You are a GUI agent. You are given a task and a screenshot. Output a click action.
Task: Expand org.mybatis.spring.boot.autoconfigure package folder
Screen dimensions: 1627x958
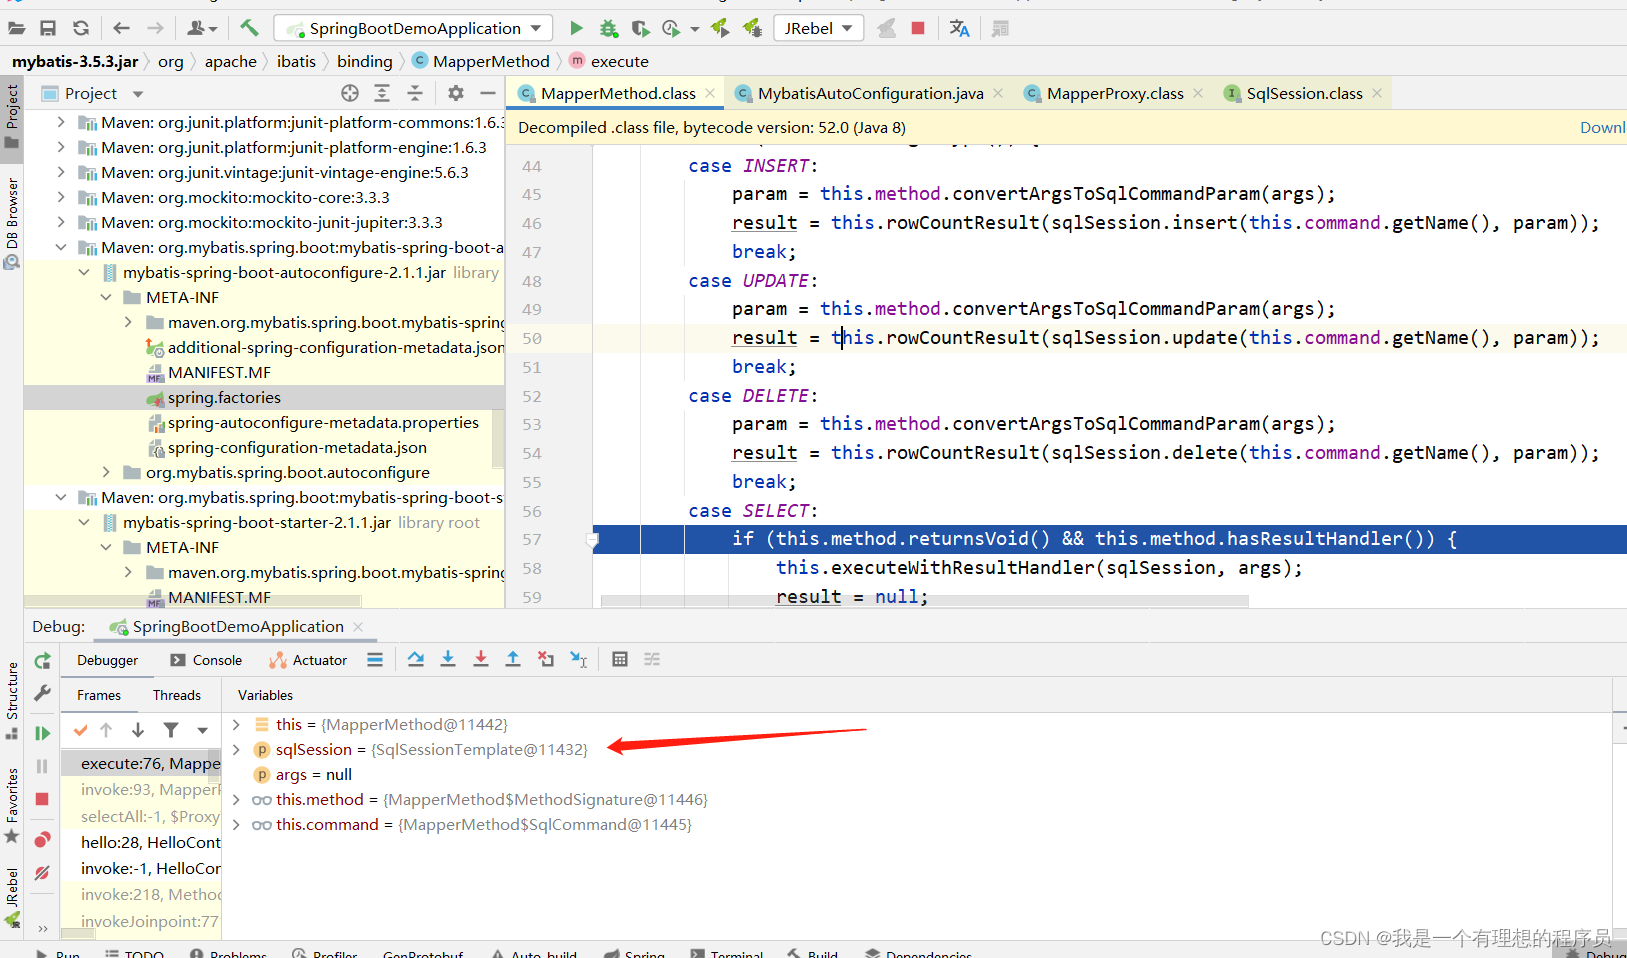(x=106, y=472)
